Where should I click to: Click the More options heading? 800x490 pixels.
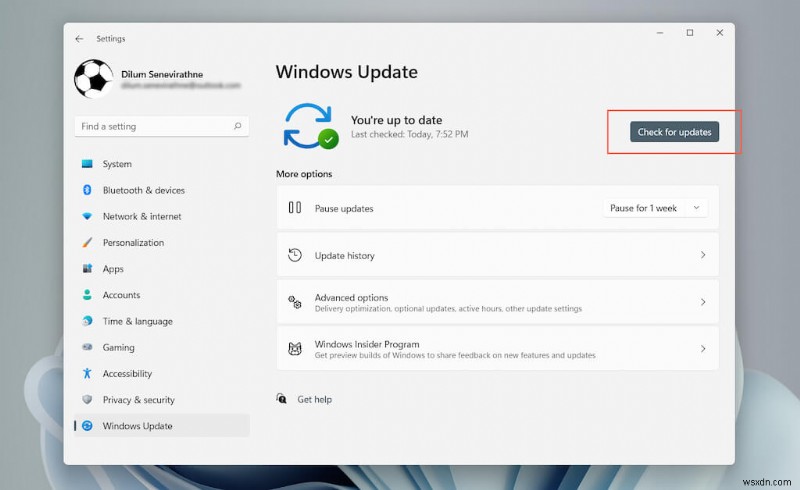(304, 174)
